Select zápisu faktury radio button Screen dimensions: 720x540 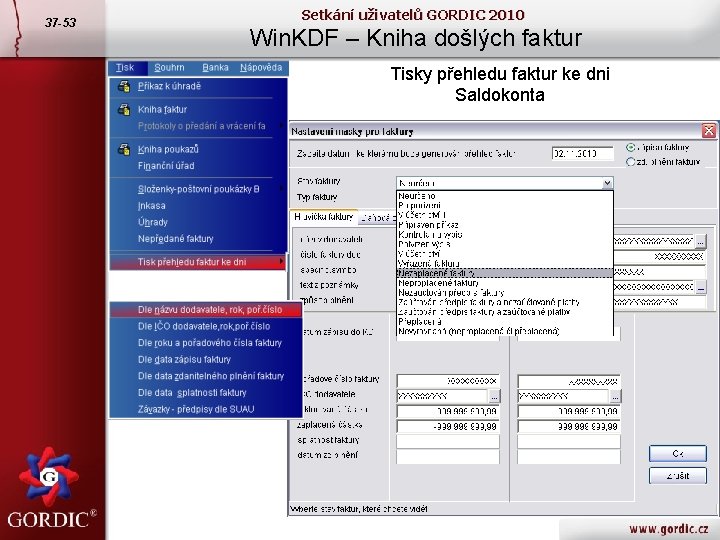631,147
